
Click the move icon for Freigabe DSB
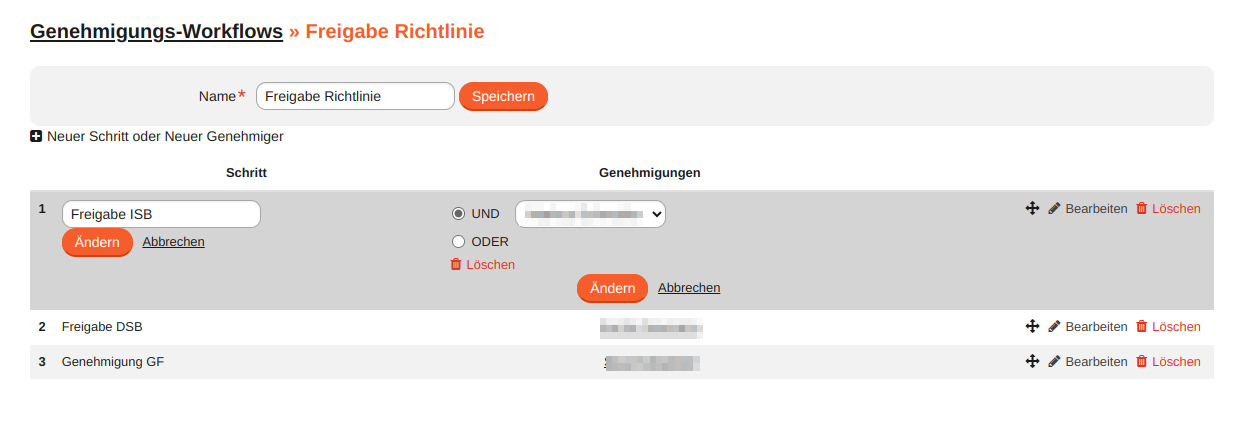(x=1033, y=327)
